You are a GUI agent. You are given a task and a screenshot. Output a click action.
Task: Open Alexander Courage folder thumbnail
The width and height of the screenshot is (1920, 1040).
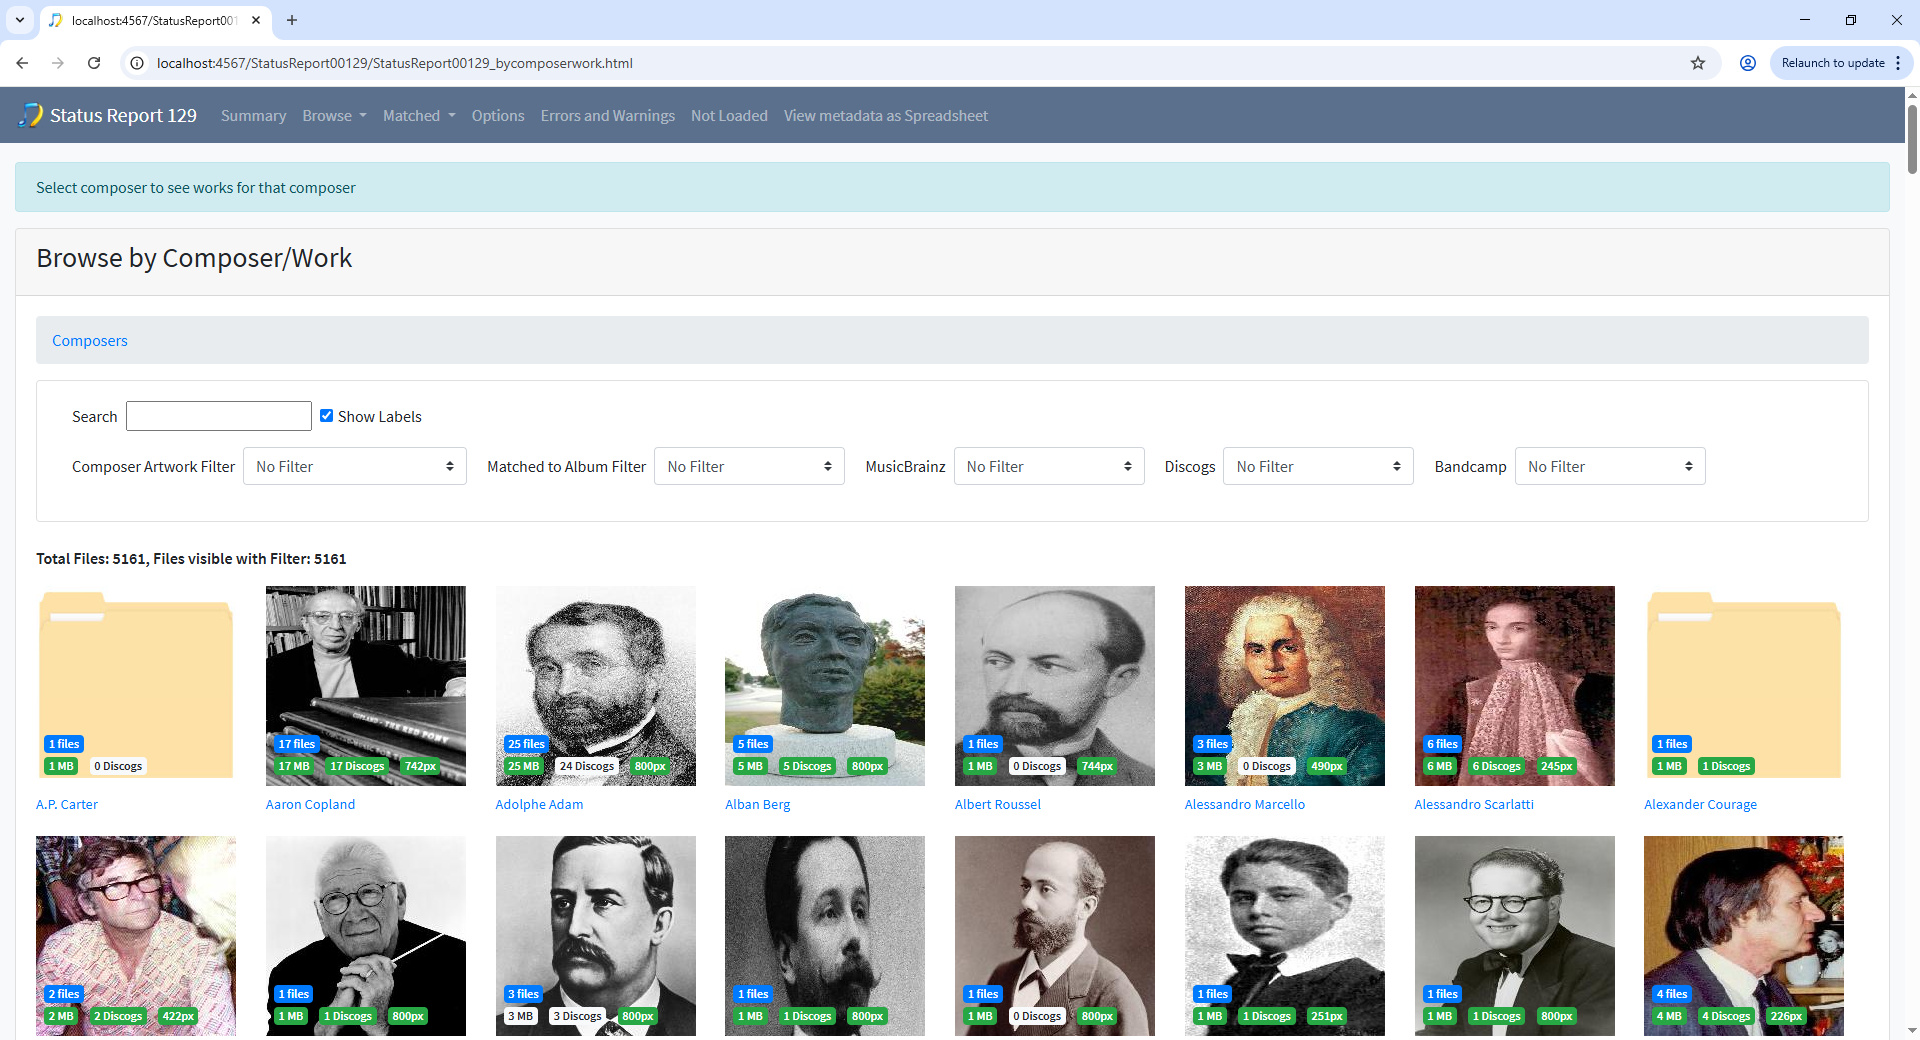click(x=1744, y=685)
